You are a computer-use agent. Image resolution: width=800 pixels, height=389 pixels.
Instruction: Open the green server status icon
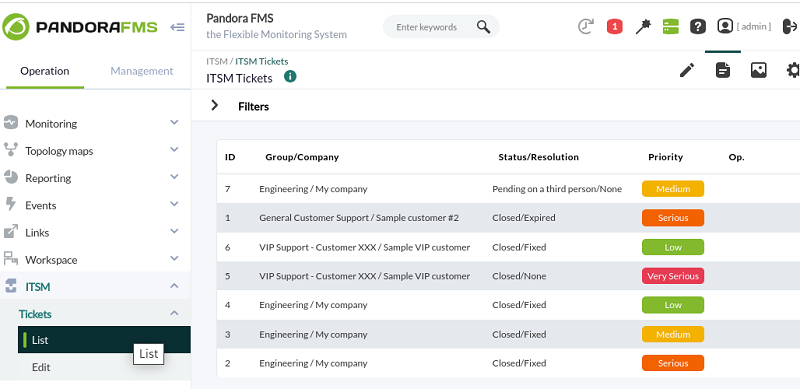(670, 27)
